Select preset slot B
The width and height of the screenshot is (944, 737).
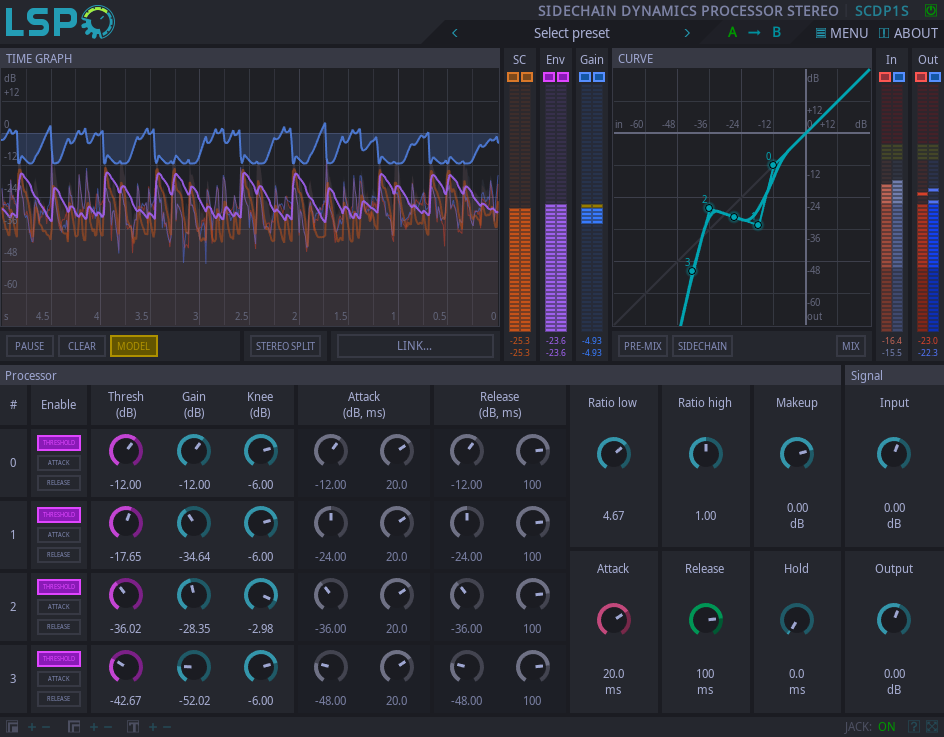pos(777,33)
